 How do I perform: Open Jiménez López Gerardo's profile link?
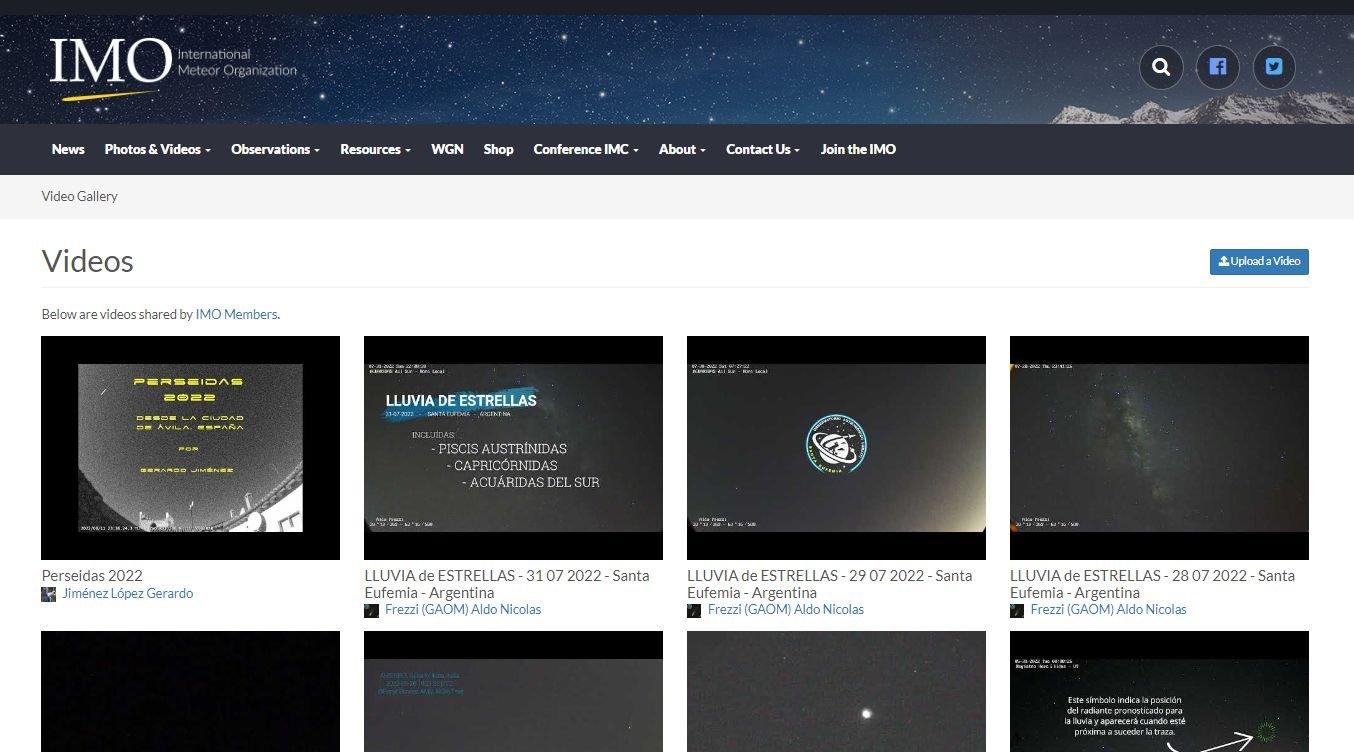click(127, 594)
